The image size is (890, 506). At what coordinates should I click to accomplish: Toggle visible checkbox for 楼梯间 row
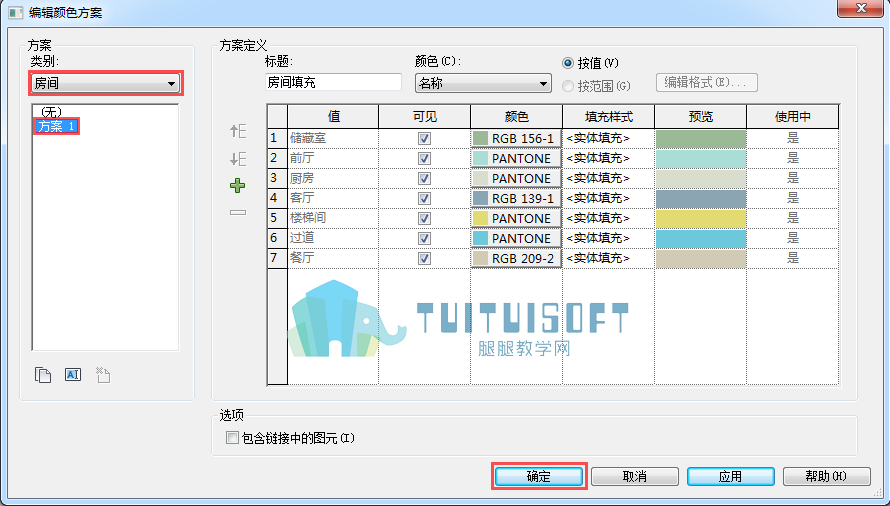pyautogui.click(x=424, y=218)
